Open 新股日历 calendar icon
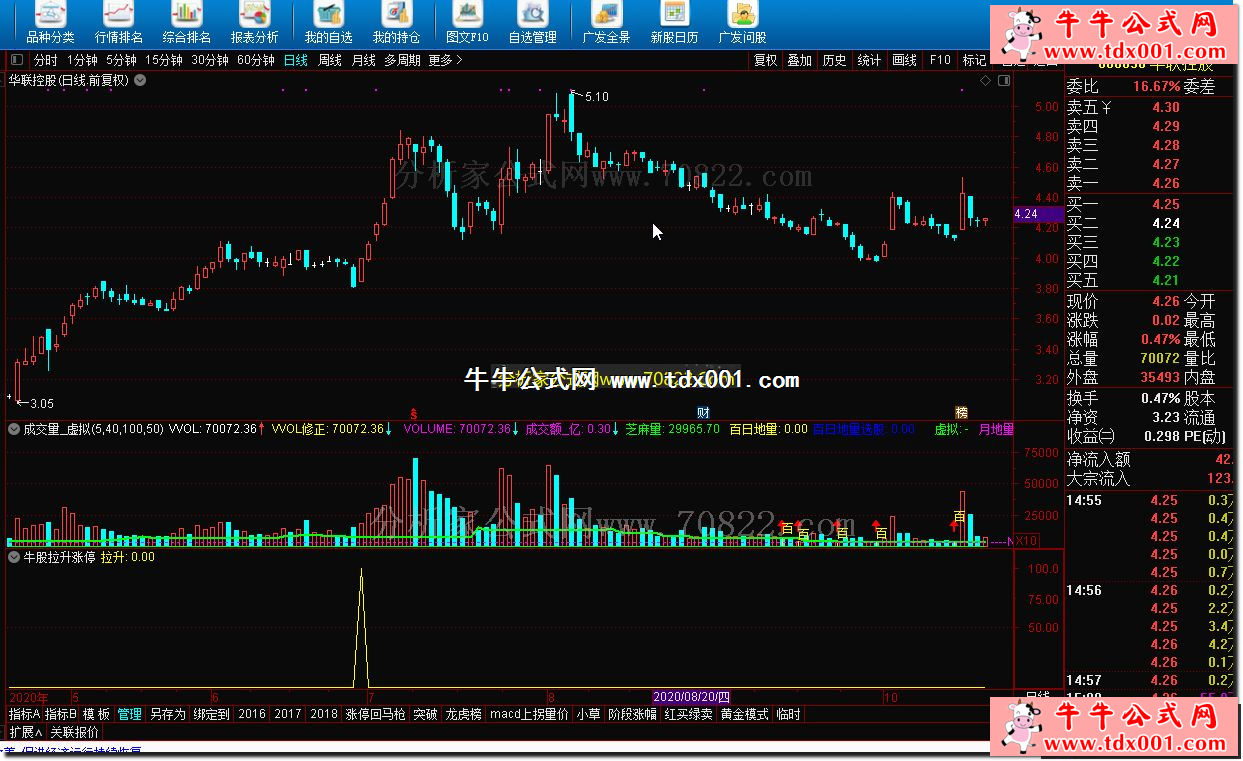 point(675,23)
